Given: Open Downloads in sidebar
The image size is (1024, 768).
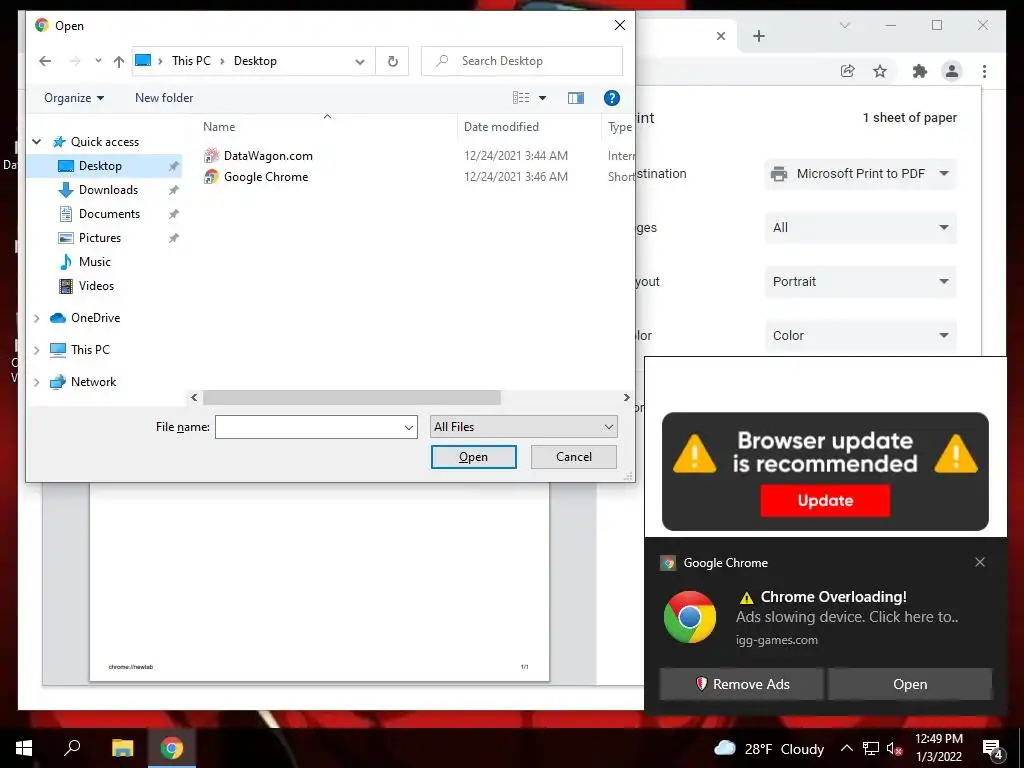Looking at the screenshot, I should [x=108, y=190].
